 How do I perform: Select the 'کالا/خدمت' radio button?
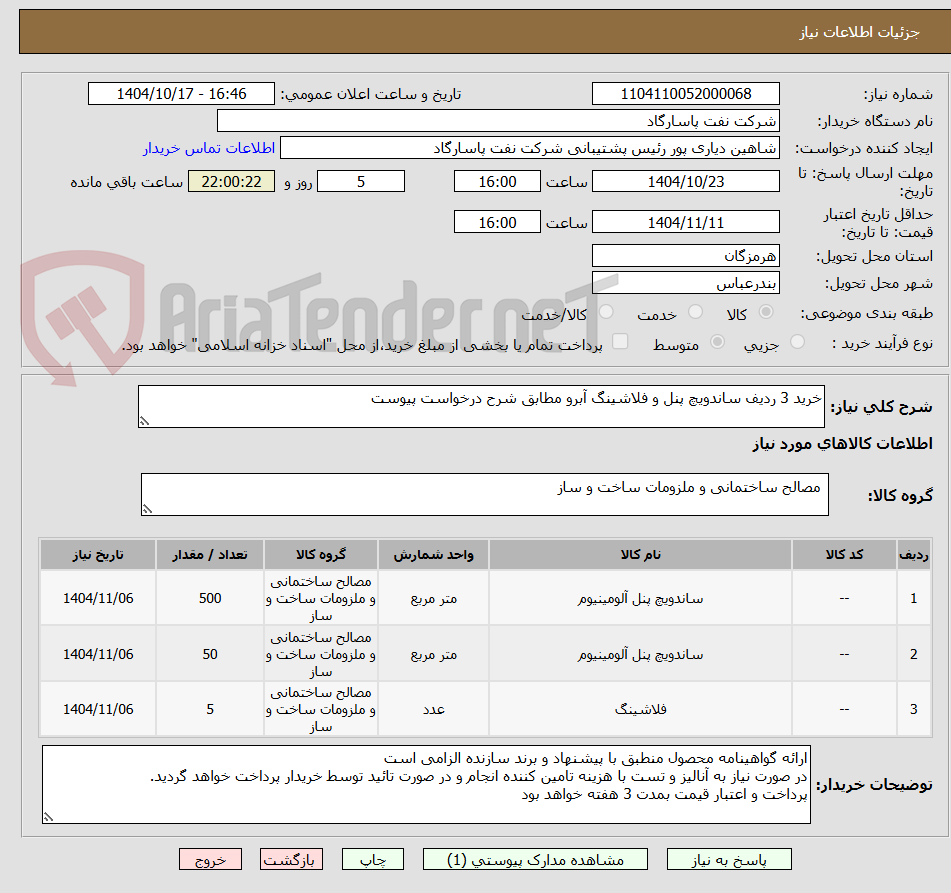pyautogui.click(x=606, y=312)
